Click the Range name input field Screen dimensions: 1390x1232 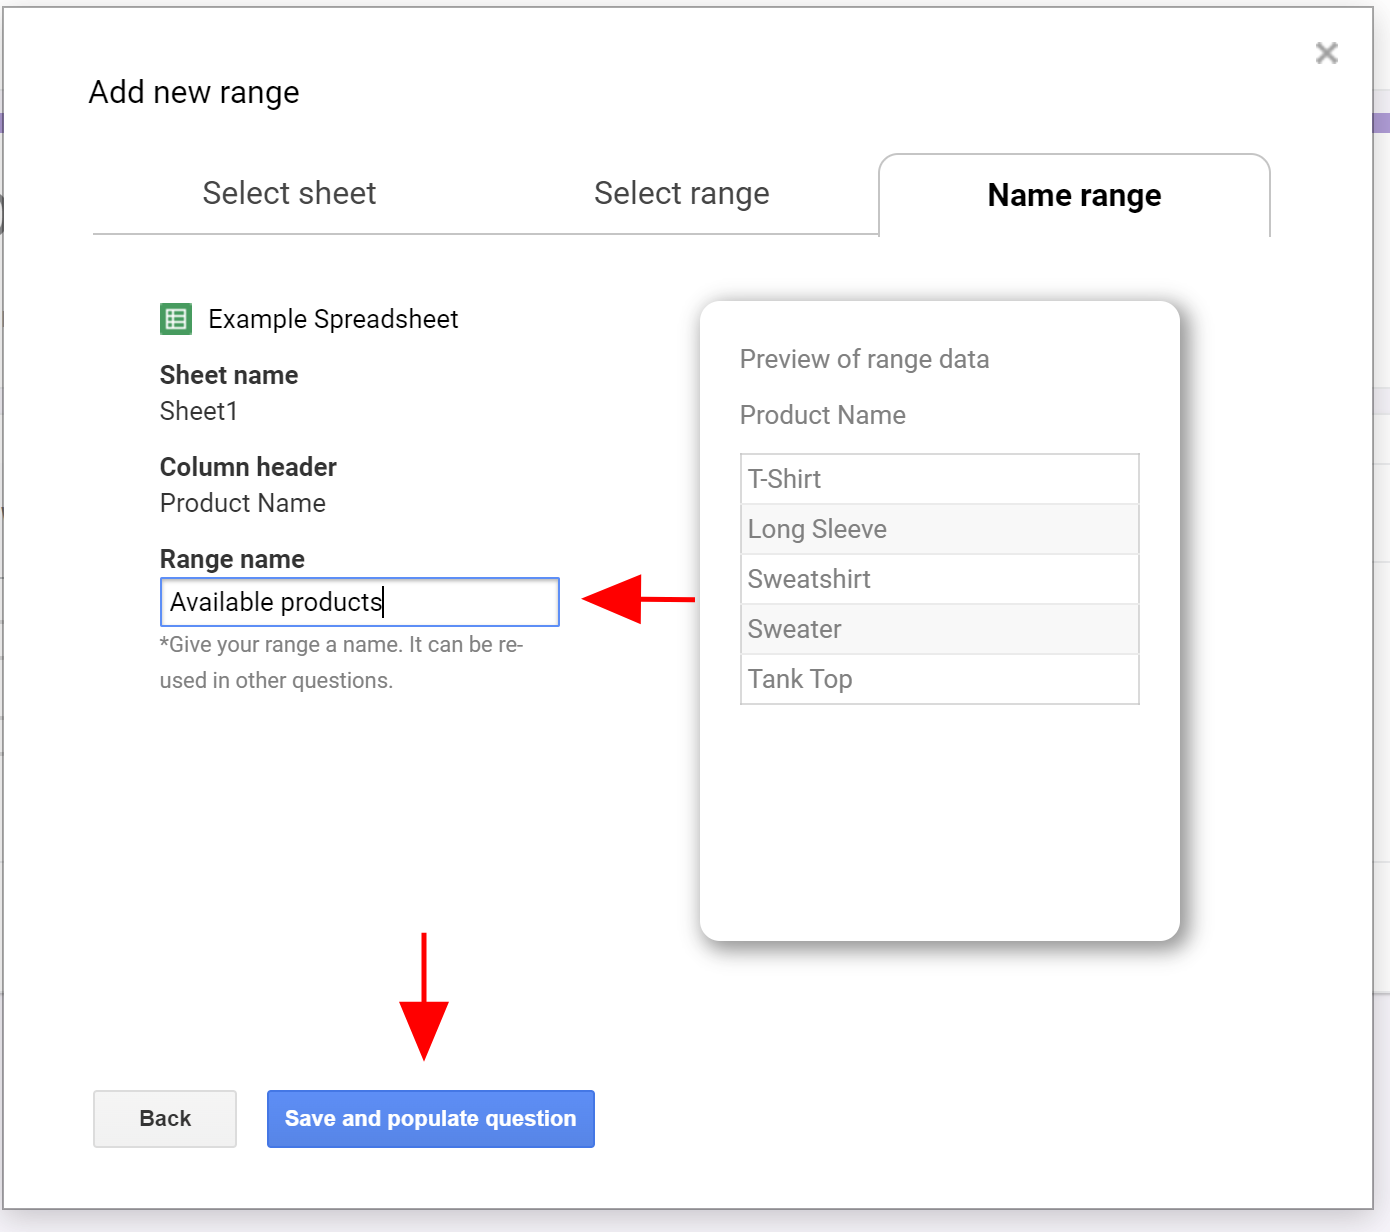(x=359, y=602)
